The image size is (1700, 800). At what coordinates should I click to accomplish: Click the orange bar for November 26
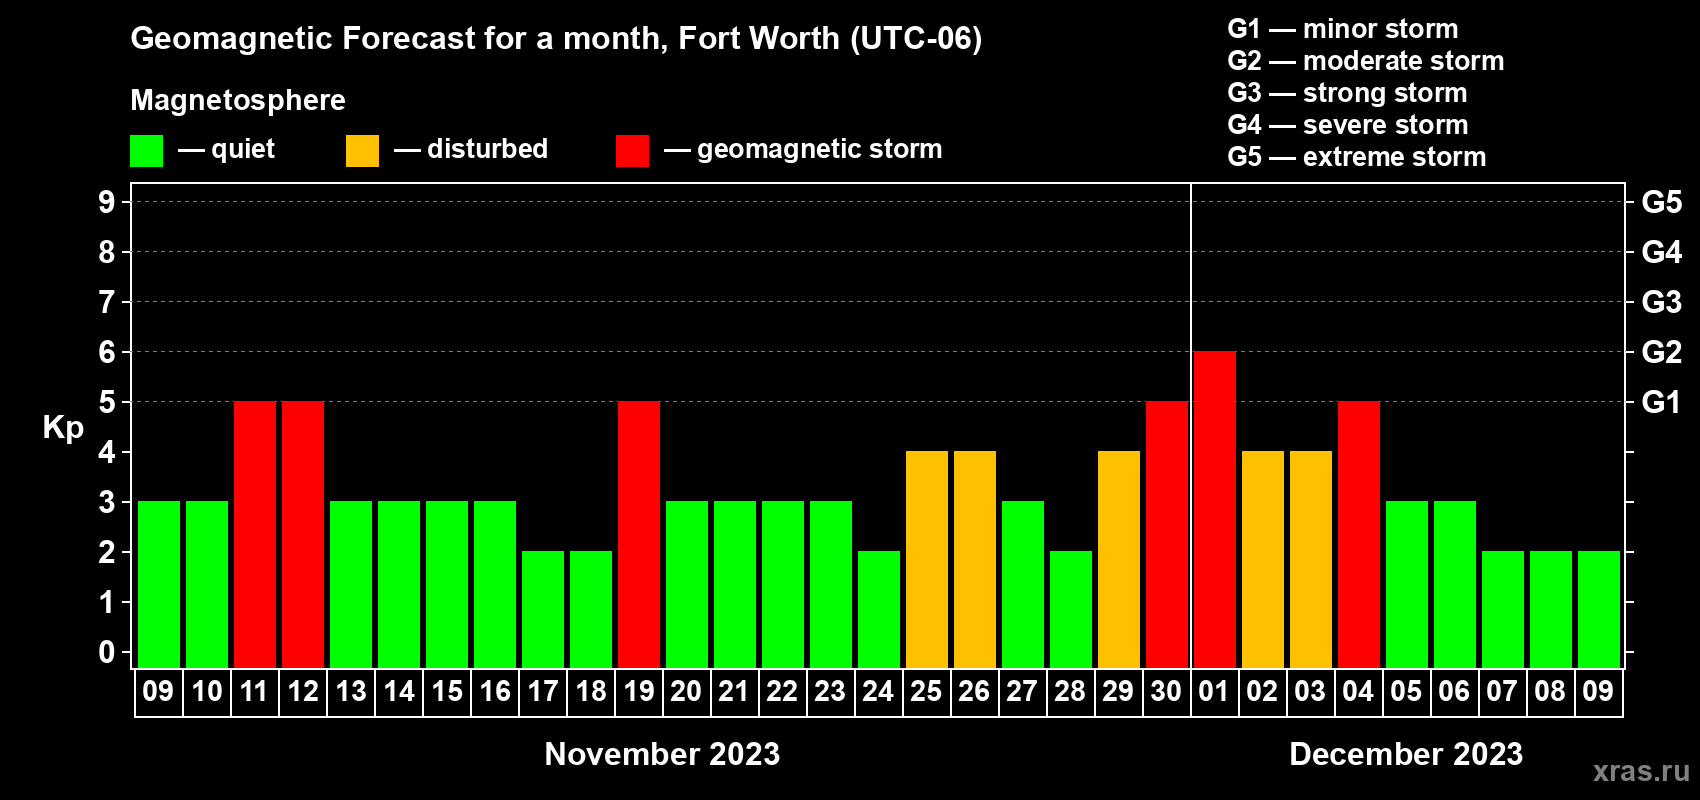[975, 559]
